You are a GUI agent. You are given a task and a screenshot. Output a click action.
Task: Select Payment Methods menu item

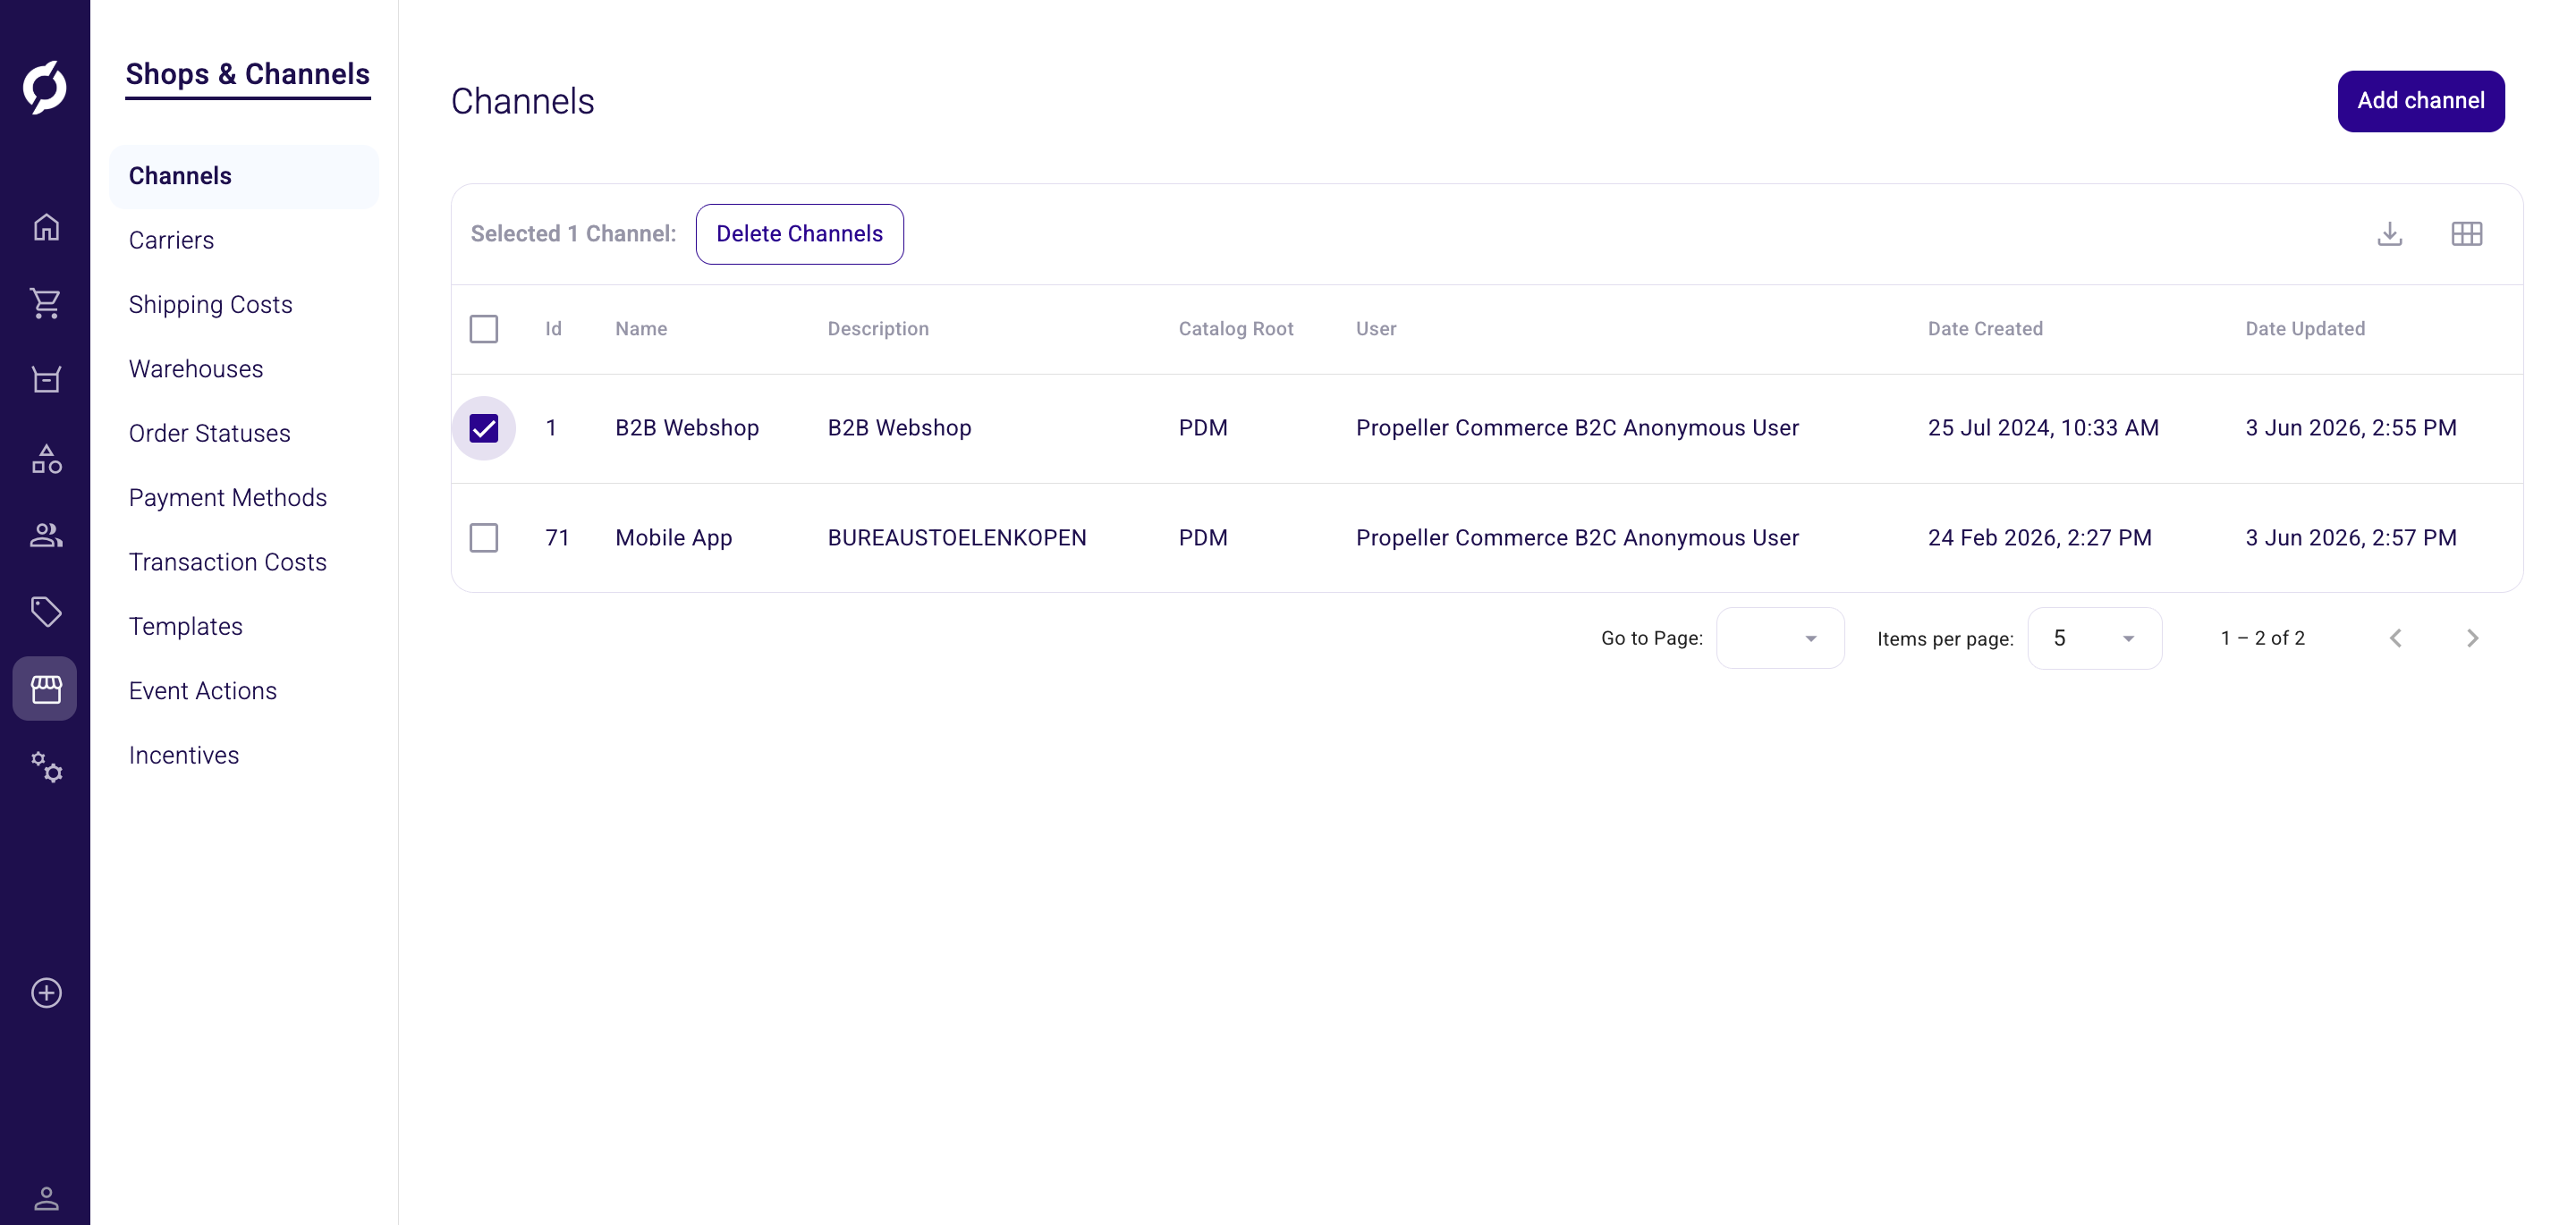pos(228,498)
